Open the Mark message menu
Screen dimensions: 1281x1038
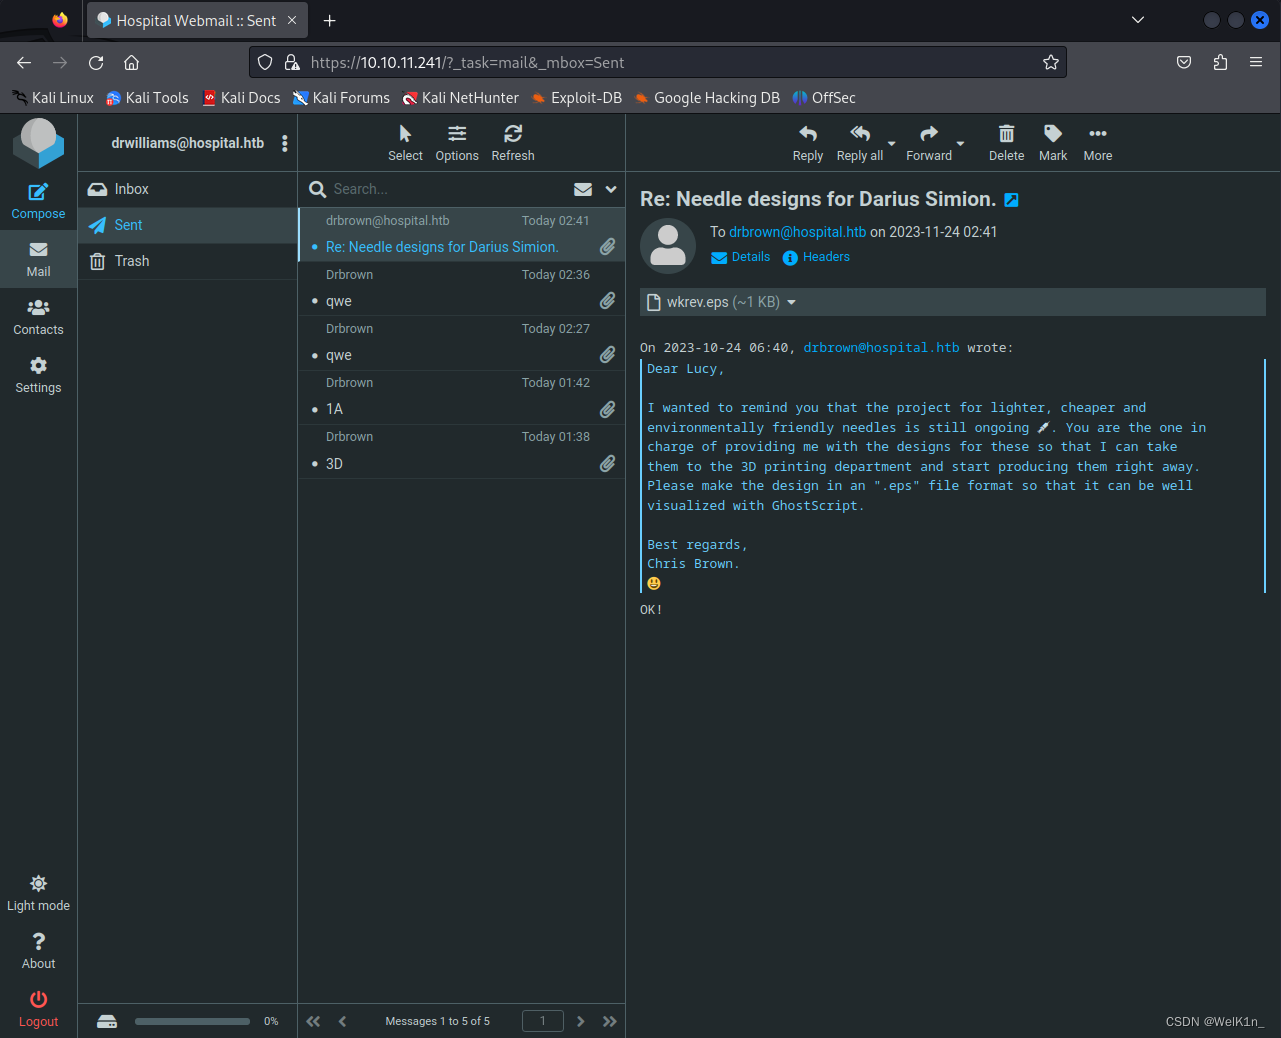[x=1053, y=143]
